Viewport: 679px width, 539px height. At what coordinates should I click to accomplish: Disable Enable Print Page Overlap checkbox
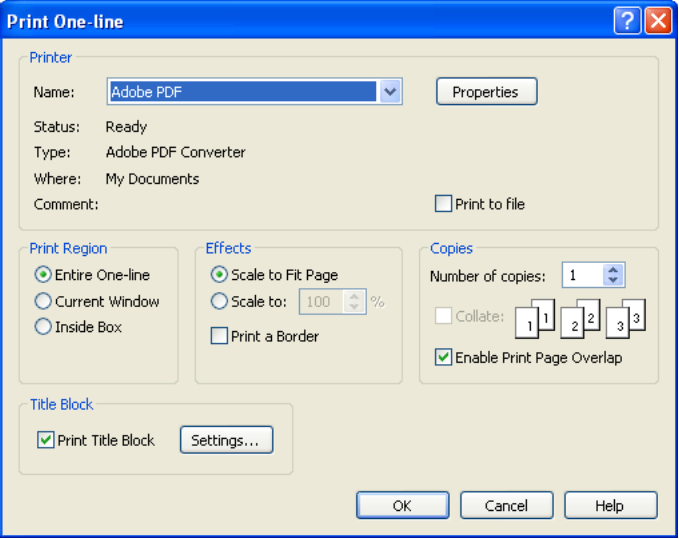(444, 357)
